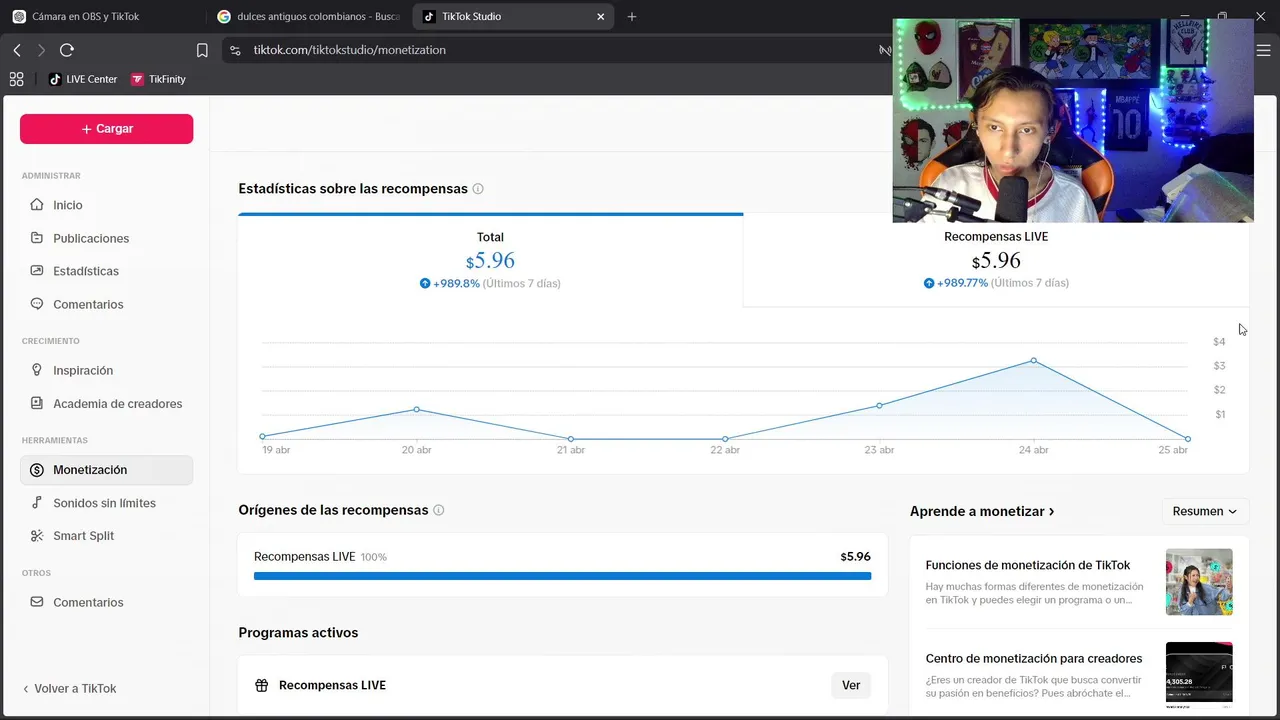Close the TikTok Studio tab

tap(601, 16)
